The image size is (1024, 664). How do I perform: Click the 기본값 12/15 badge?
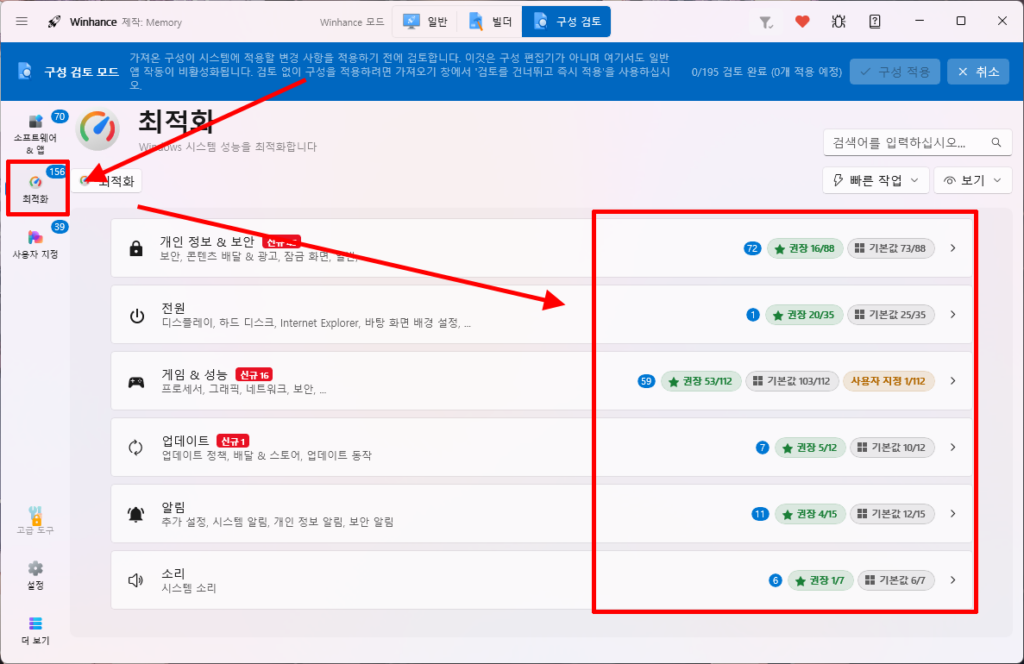click(891, 514)
